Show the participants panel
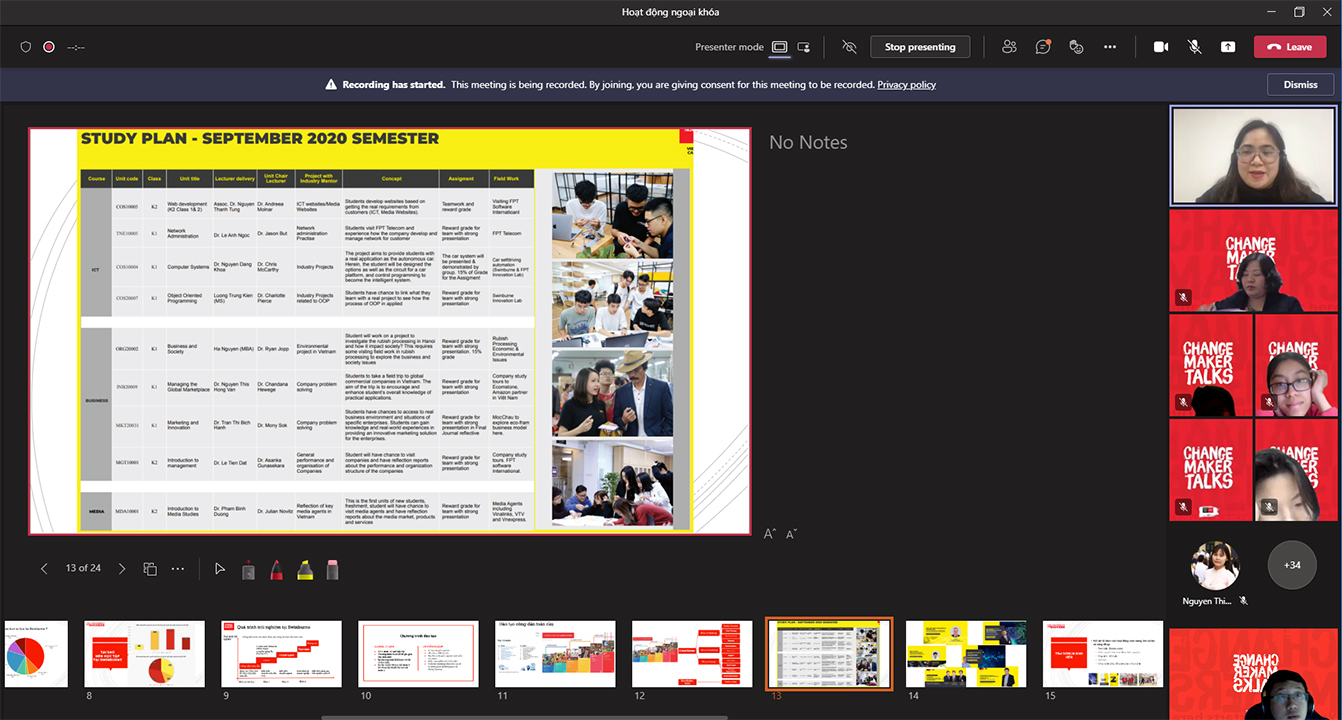The height and width of the screenshot is (720, 1342). 1009,47
